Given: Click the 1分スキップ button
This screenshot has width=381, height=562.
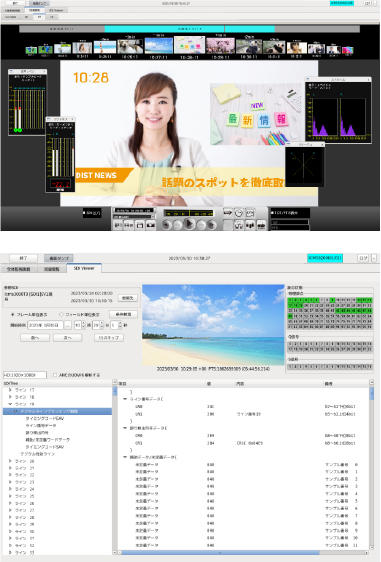Looking at the screenshot, I should coord(109,338).
